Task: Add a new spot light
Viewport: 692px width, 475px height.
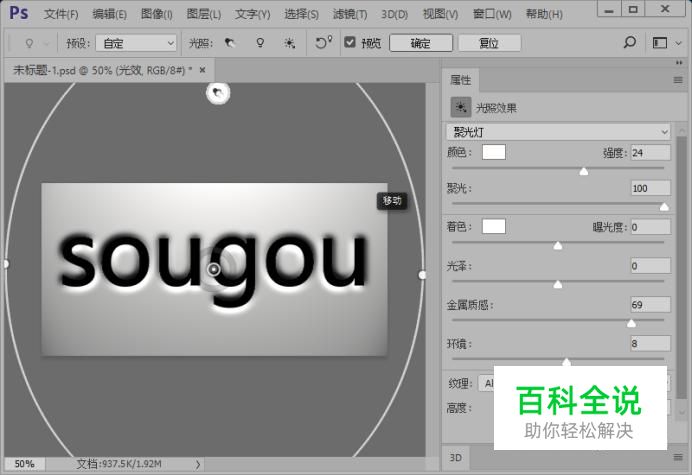Action: pos(230,43)
